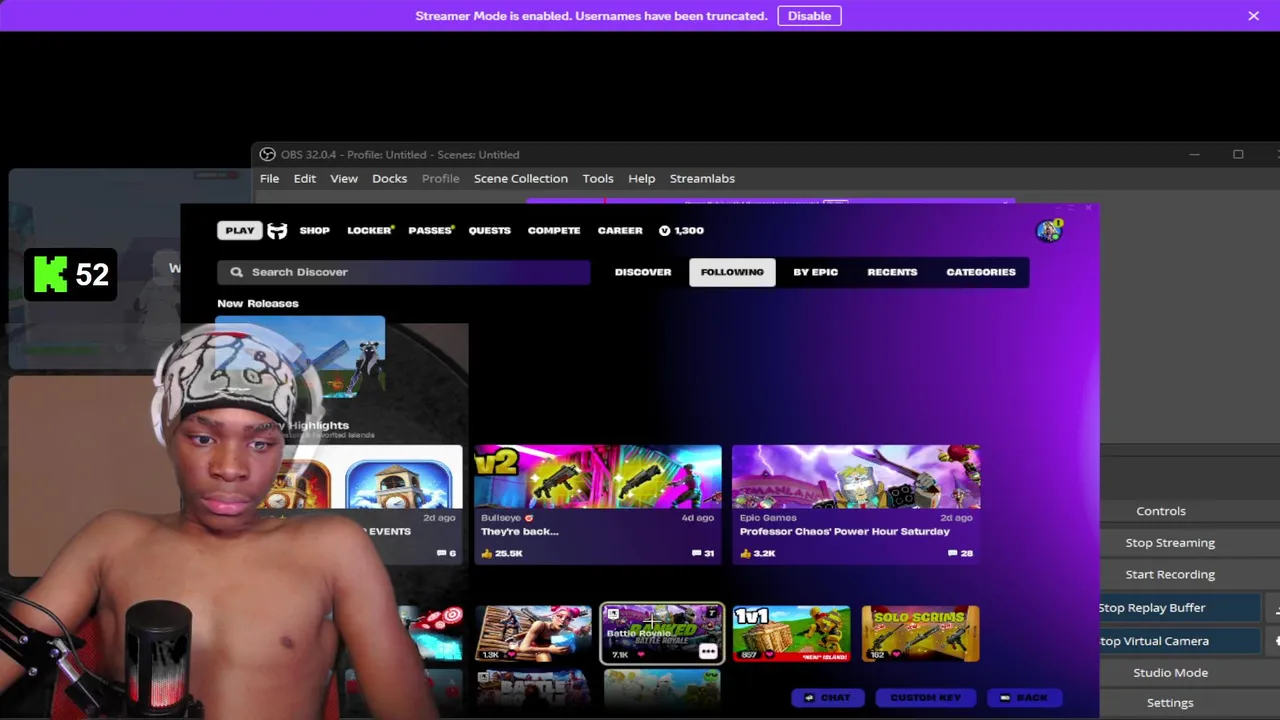The image size is (1280, 720).
Task: Click the 31 comments icon on Bullseye post
Action: tap(698, 553)
